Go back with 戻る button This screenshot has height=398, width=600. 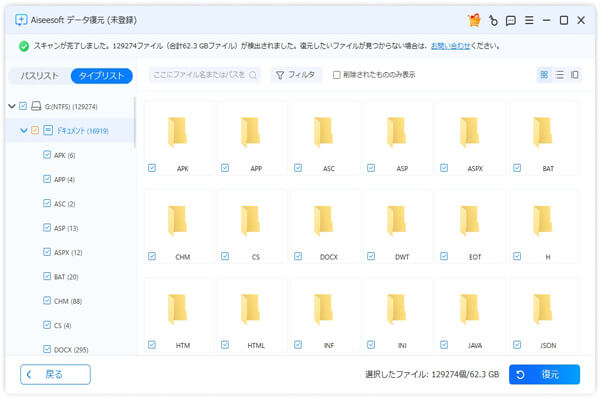tap(55, 374)
